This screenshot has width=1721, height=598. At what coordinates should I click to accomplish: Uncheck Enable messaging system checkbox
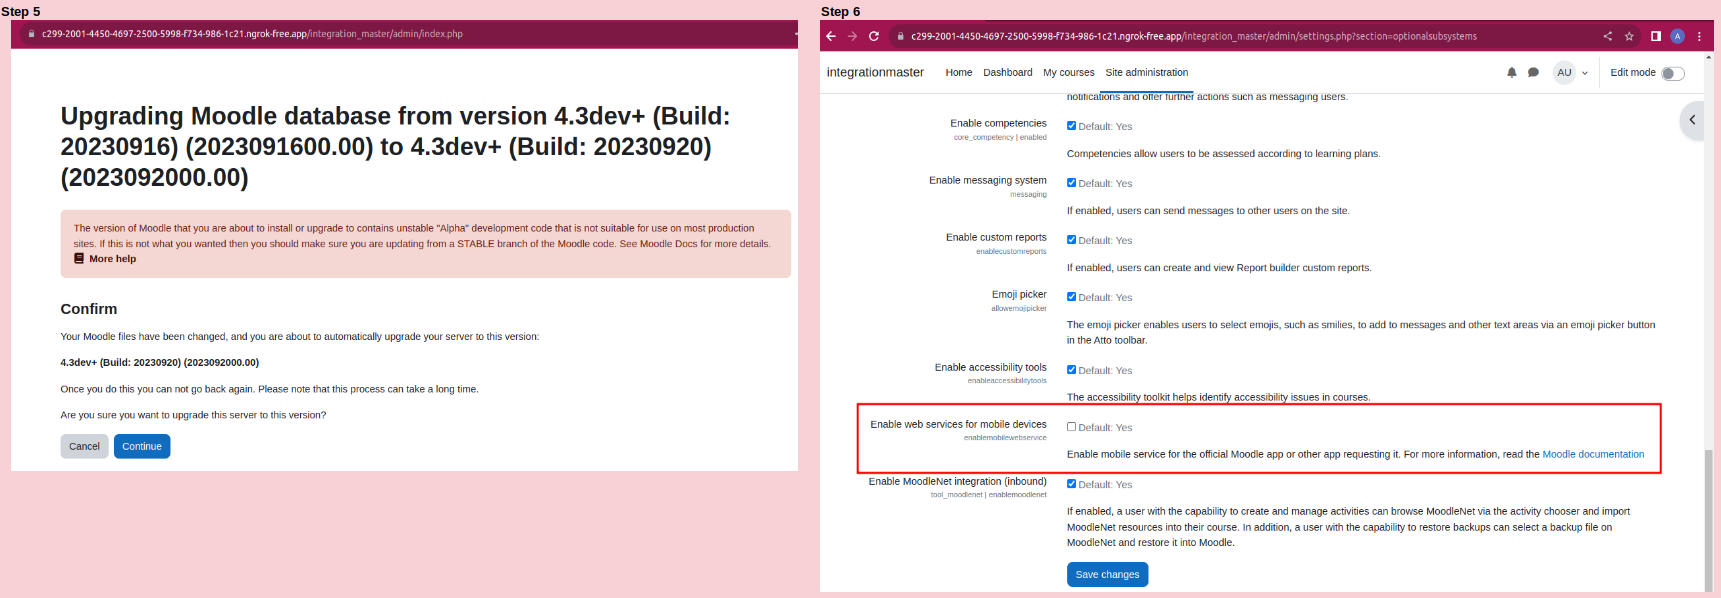pos(1072,183)
